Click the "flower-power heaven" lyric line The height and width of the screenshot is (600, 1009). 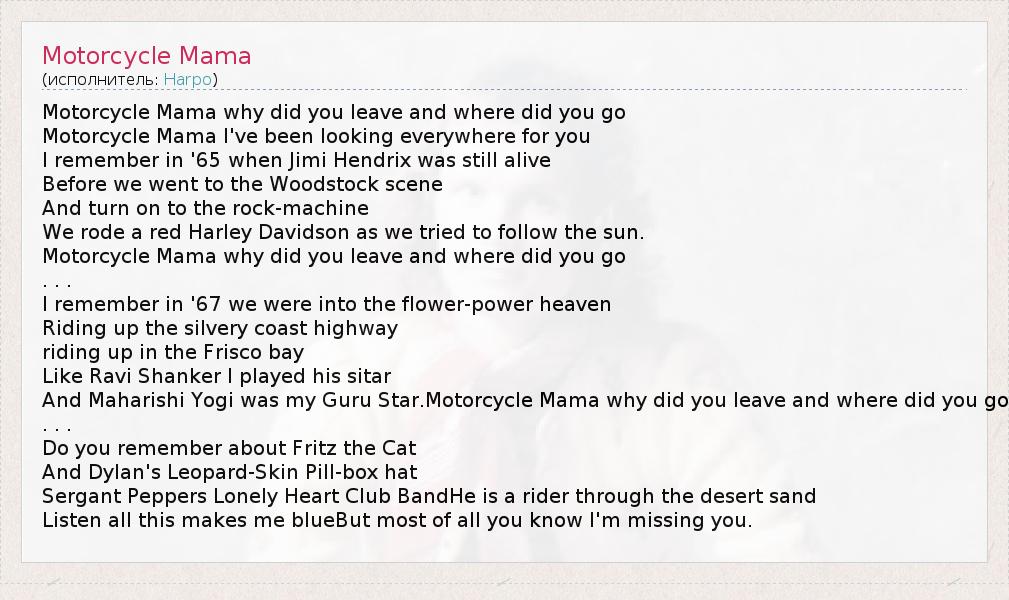326,304
